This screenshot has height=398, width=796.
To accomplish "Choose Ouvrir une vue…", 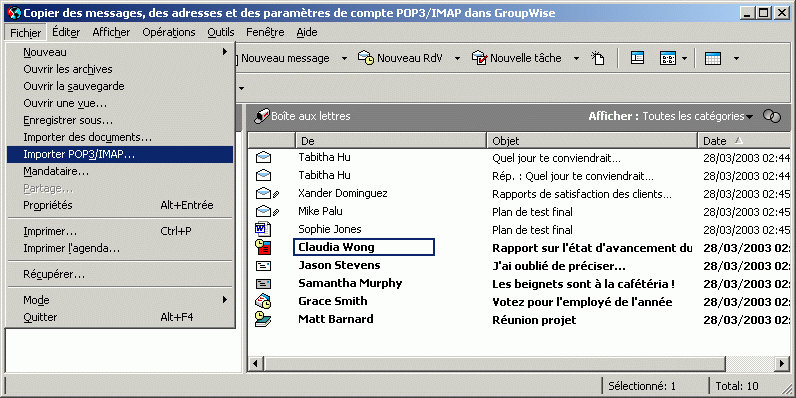I will pyautogui.click(x=120, y=104).
